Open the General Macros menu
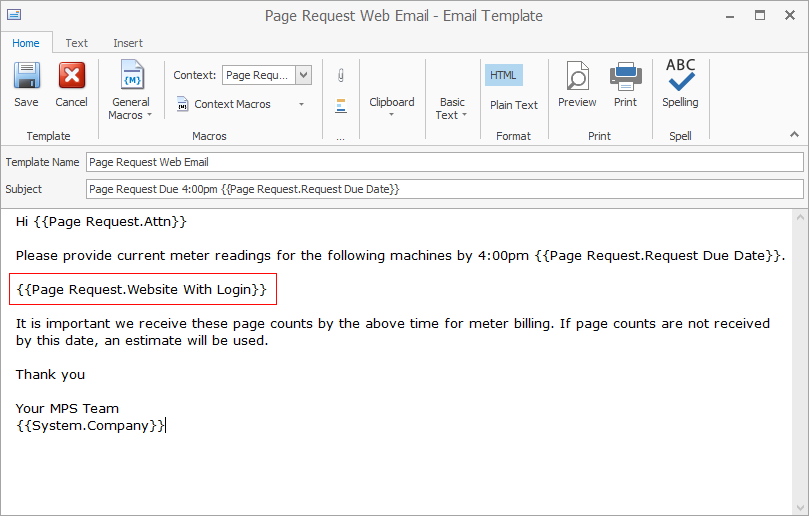The height and width of the screenshot is (516, 809). (x=130, y=91)
